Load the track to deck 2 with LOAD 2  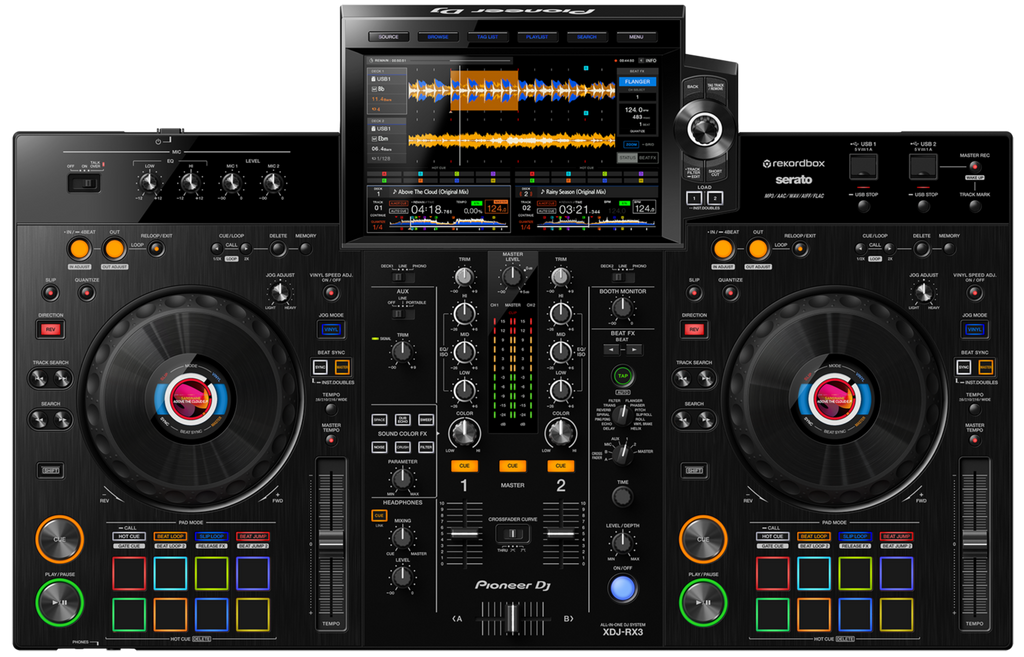click(715, 198)
